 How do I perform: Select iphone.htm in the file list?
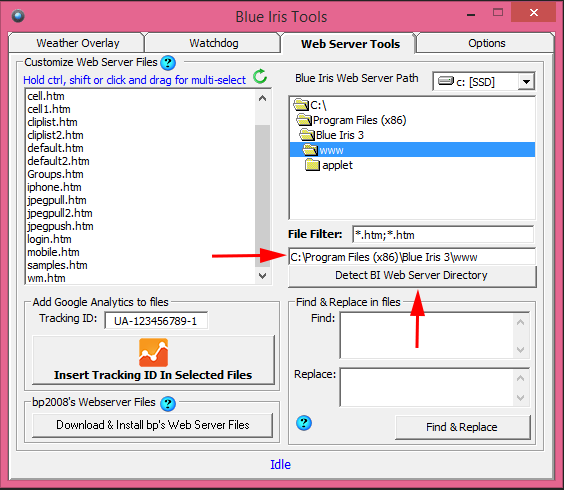pos(54,187)
